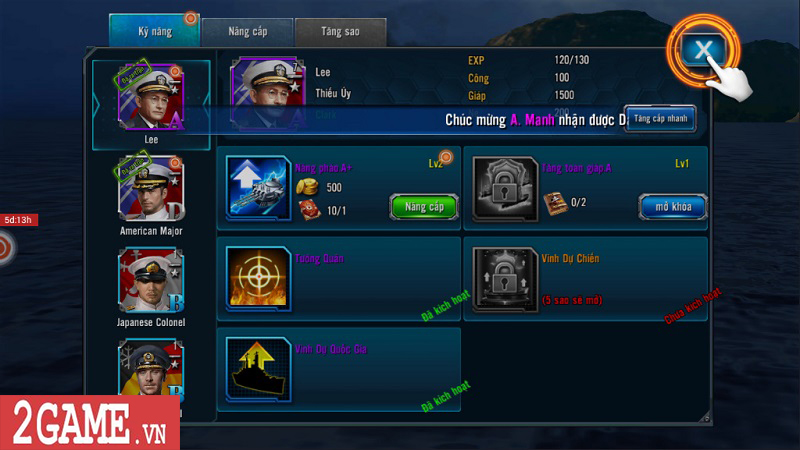
Task: Switch to the Kỹ năng tab
Action: tap(155, 31)
